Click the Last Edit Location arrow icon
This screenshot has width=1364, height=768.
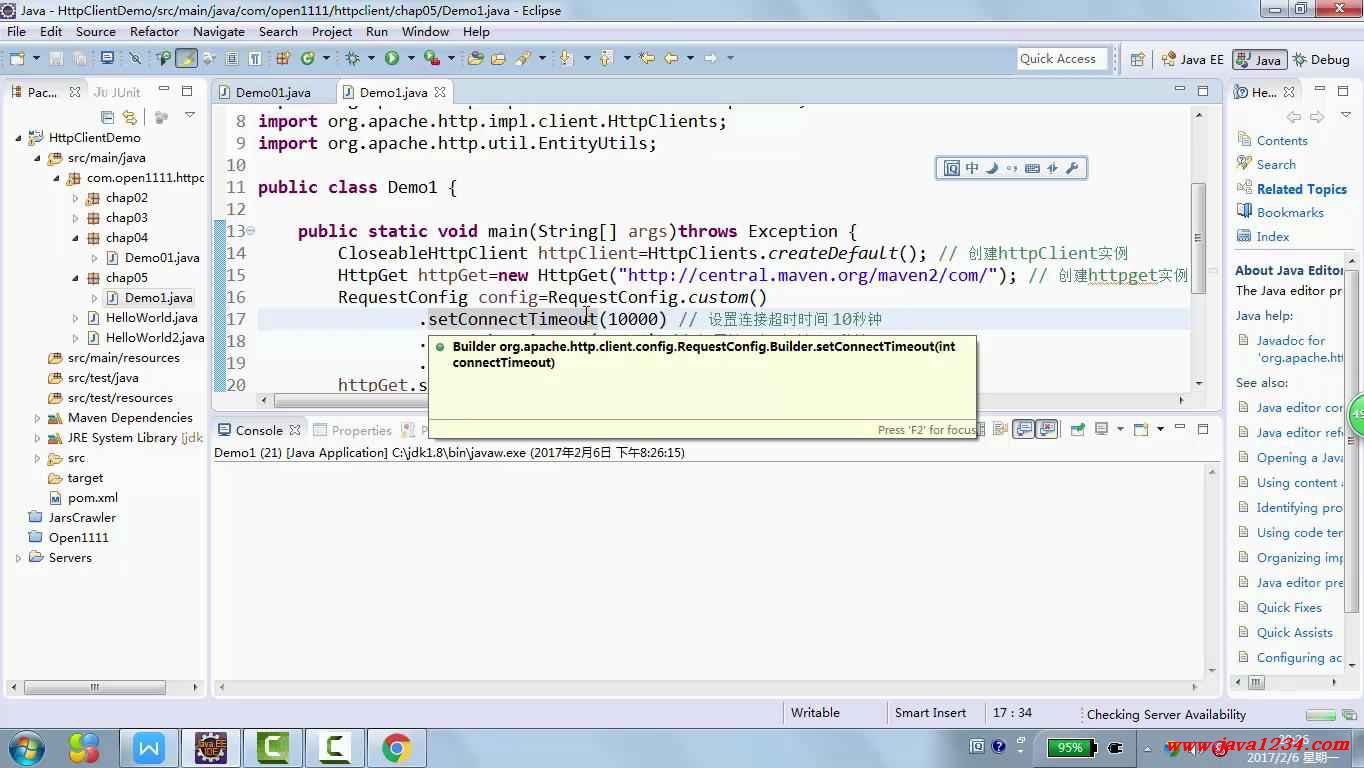pyautogui.click(x=646, y=58)
